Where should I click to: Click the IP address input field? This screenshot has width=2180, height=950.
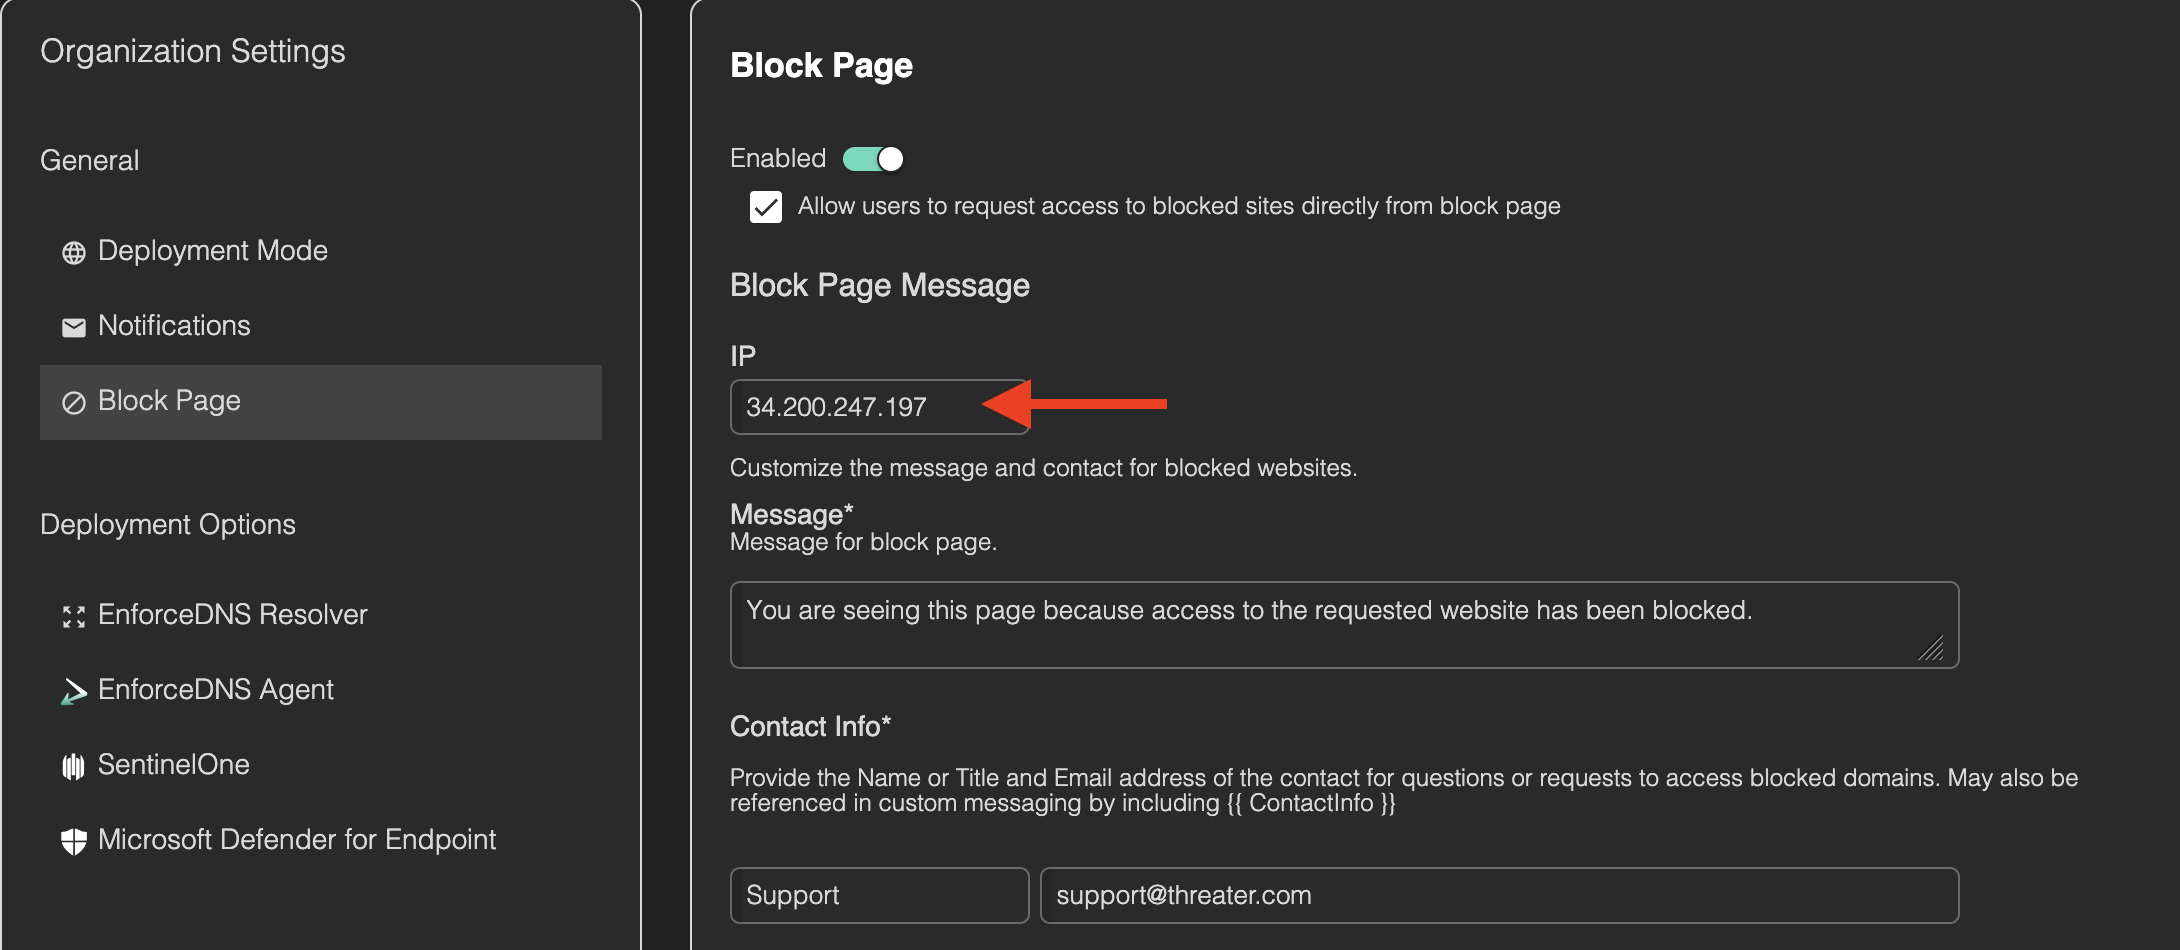point(860,407)
